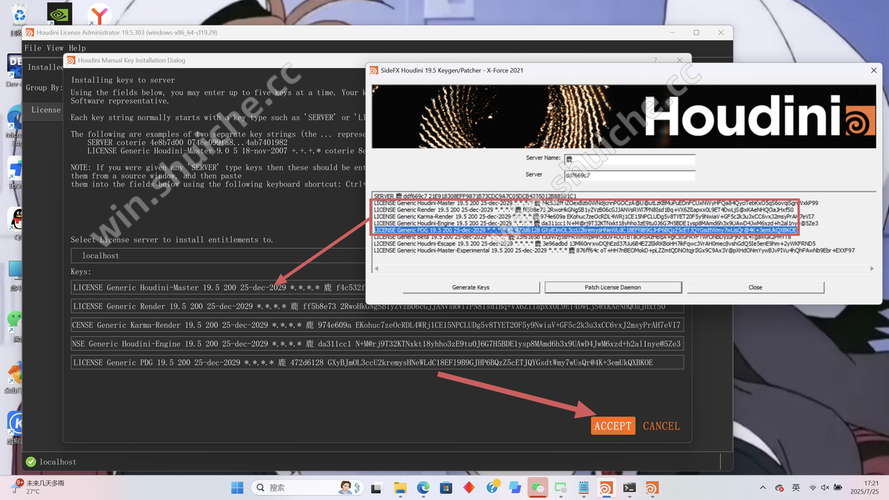Click the keygen Close button
Image resolution: width=889 pixels, height=500 pixels.
coord(755,287)
